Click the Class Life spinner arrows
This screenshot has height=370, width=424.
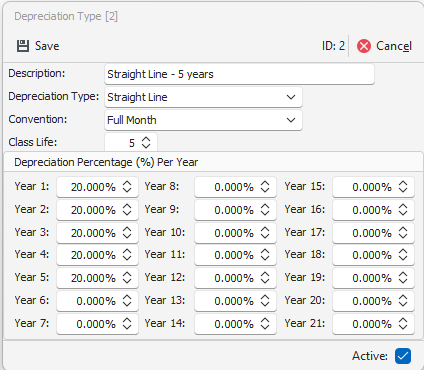click(x=146, y=143)
